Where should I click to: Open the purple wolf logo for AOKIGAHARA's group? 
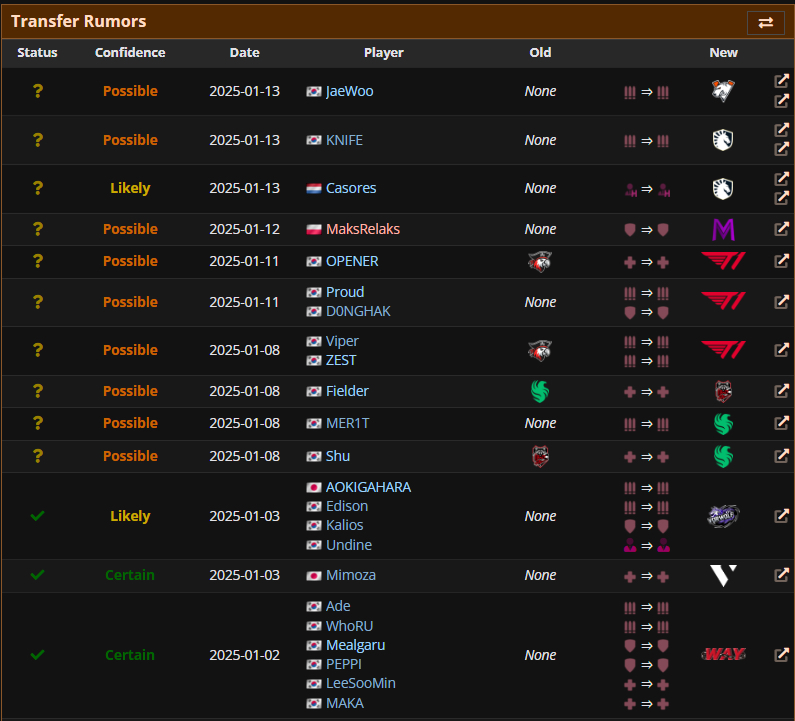point(724,516)
